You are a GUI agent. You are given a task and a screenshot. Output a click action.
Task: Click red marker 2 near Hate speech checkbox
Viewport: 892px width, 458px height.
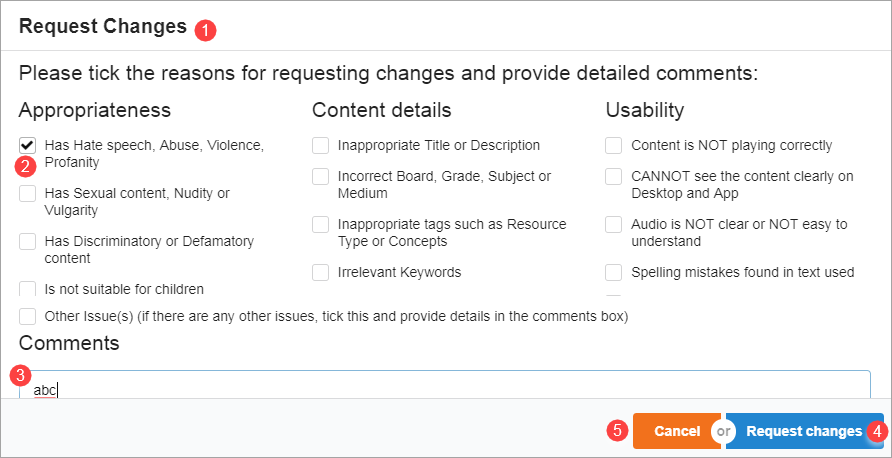pyautogui.click(x=28, y=166)
